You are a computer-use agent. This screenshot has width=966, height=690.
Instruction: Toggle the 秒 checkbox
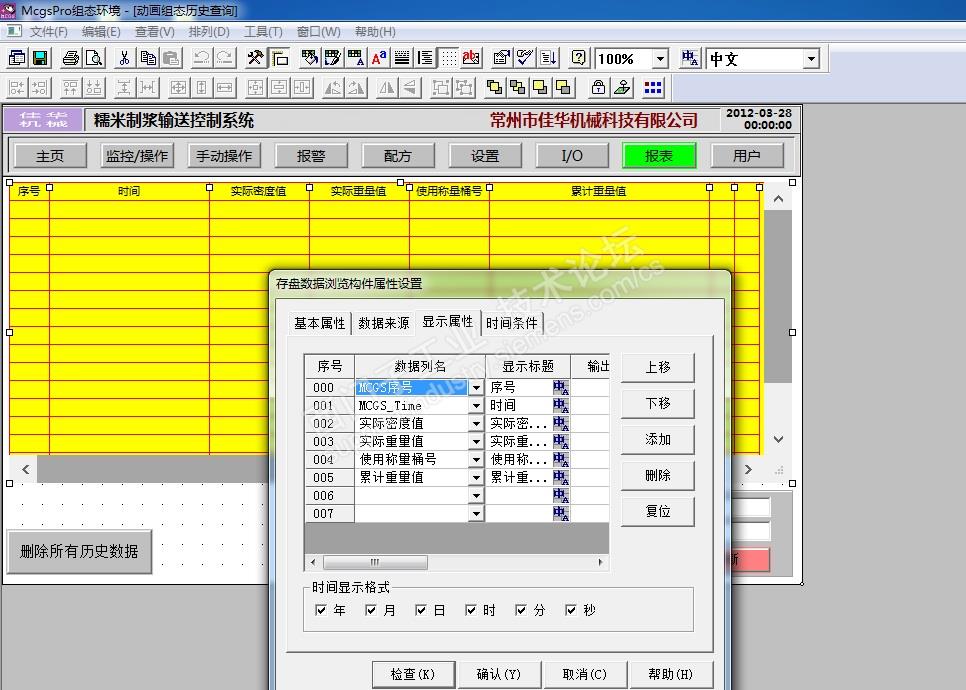(570, 610)
